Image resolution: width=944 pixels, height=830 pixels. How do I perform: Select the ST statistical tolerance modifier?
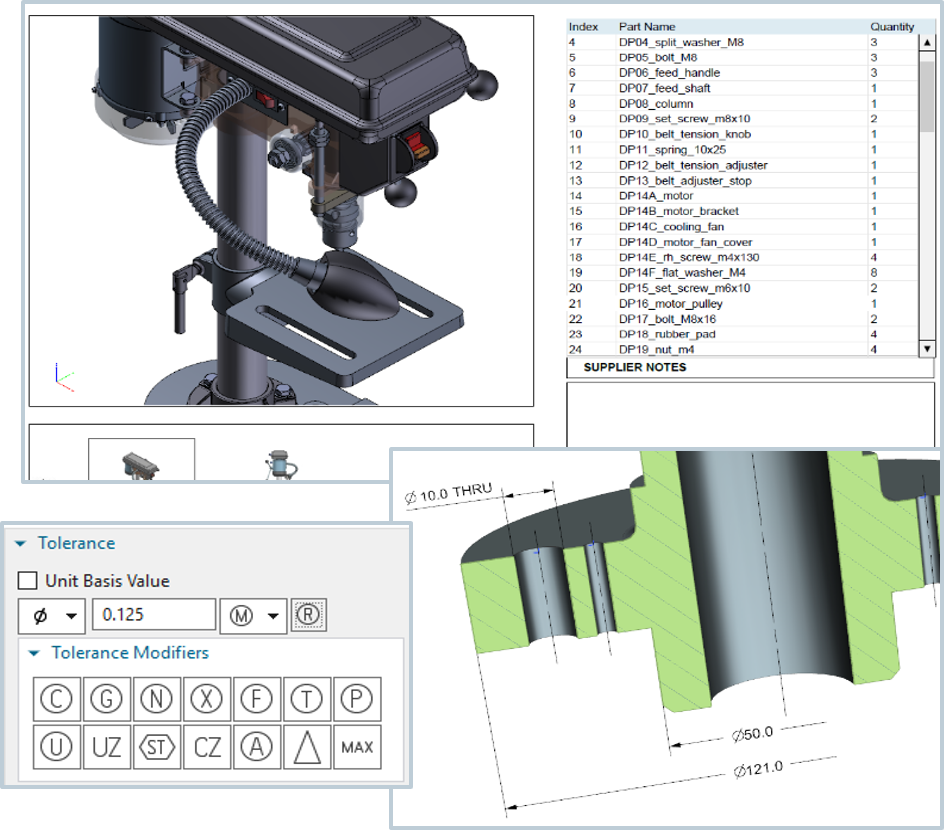(x=157, y=747)
